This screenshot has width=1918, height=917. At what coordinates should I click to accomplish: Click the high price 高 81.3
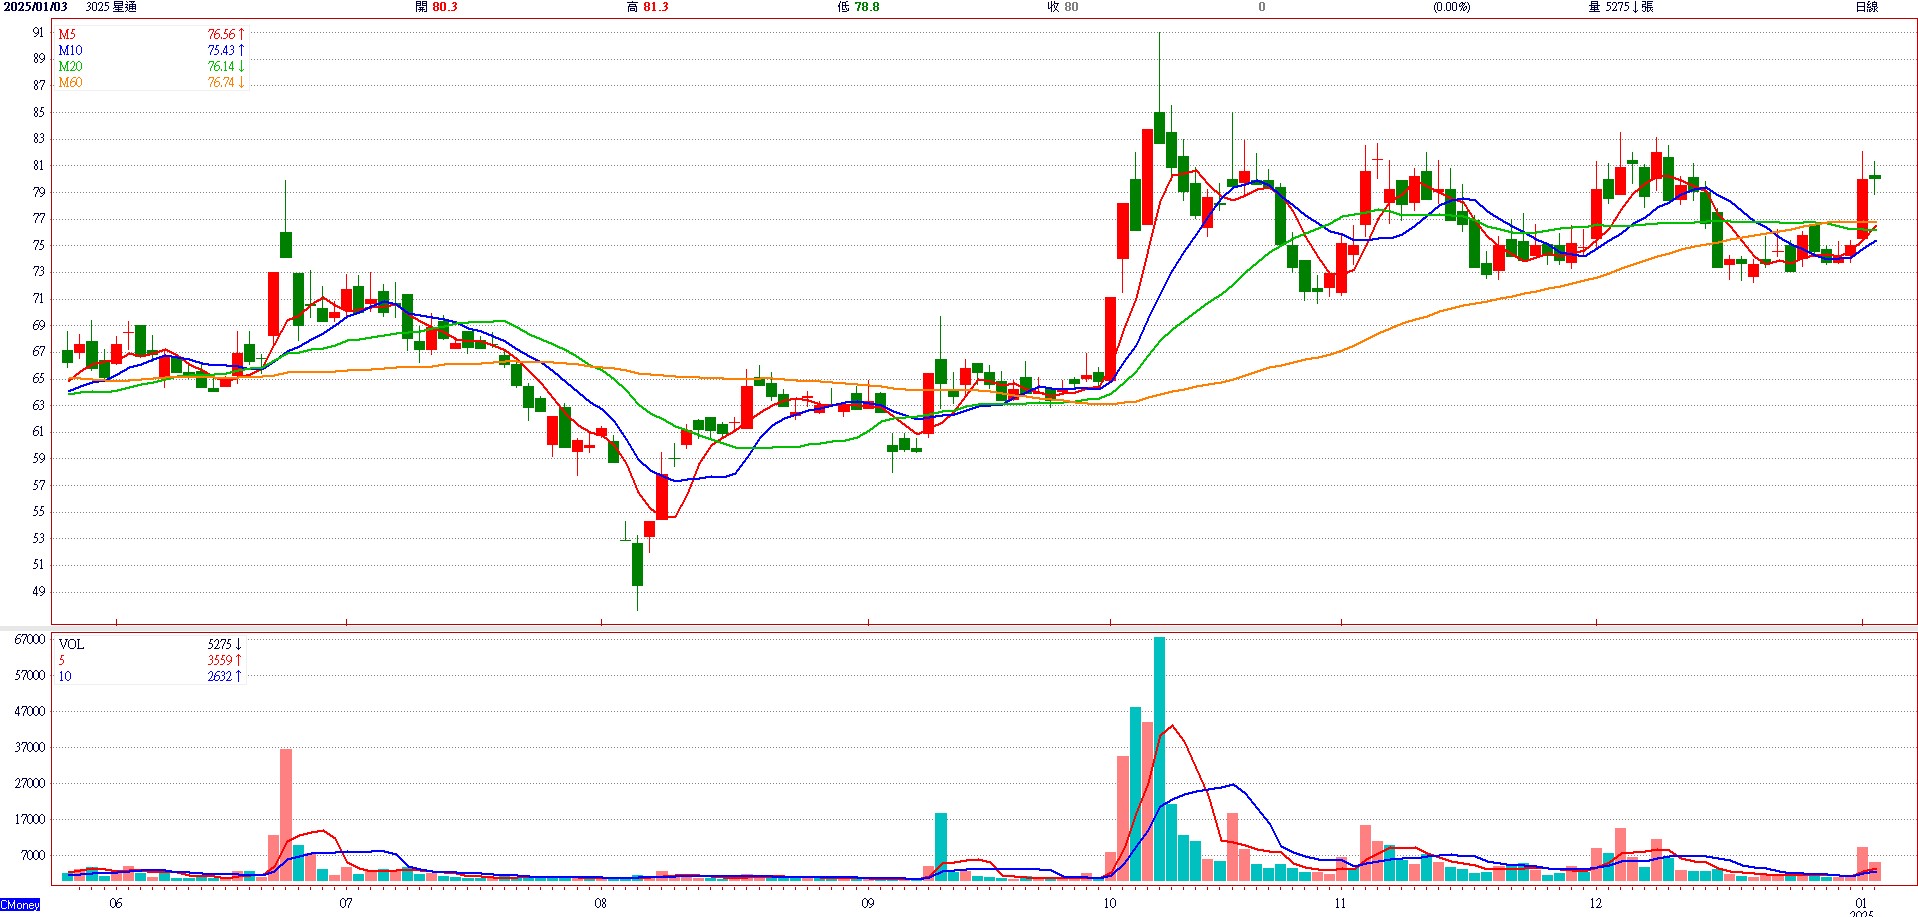click(647, 7)
